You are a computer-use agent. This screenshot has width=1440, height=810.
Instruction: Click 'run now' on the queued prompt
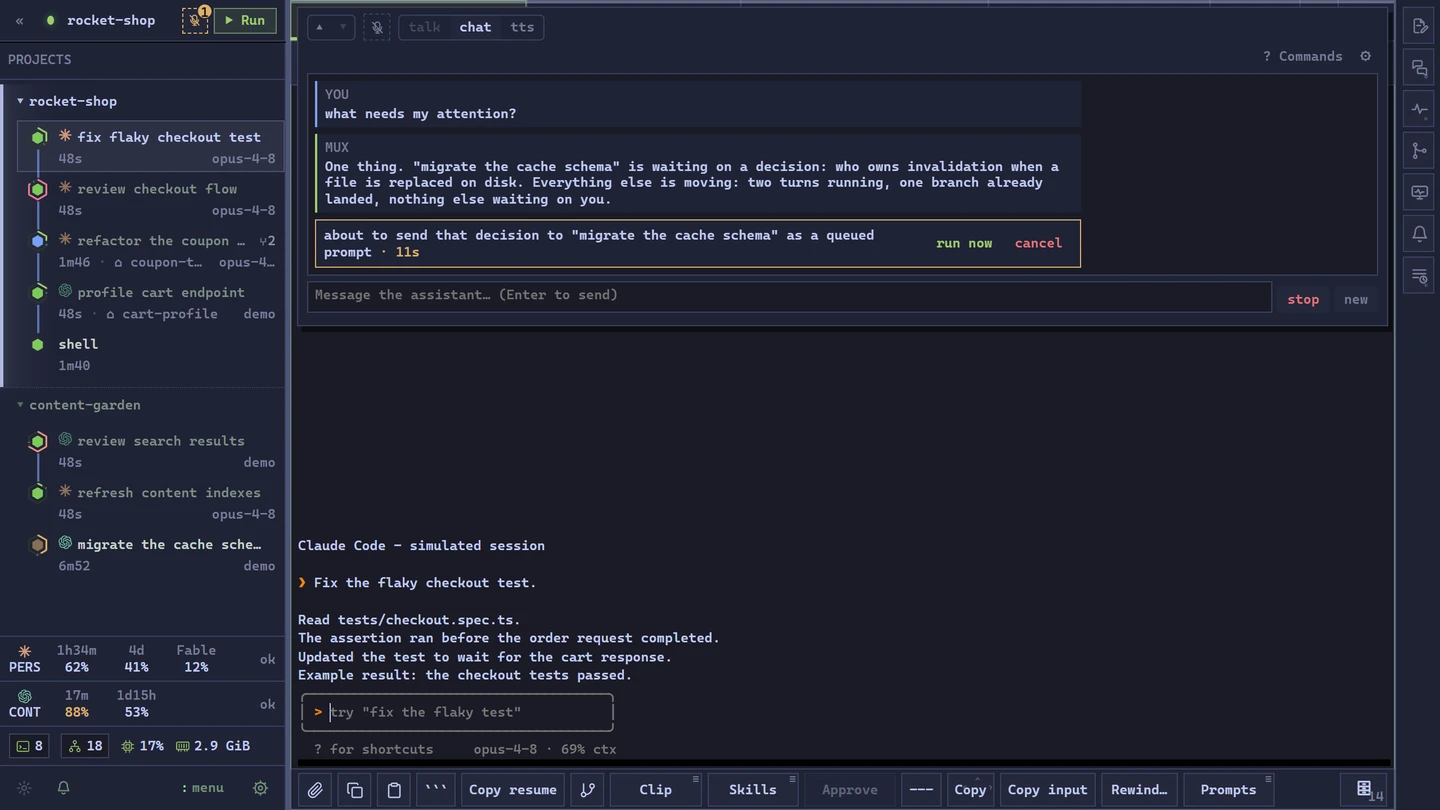(x=964, y=243)
